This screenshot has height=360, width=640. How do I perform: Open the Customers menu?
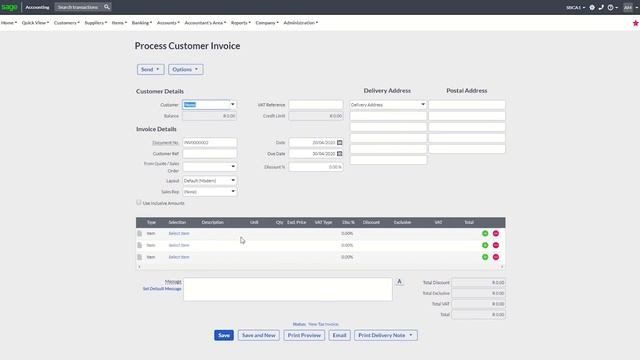pyautogui.click(x=67, y=23)
